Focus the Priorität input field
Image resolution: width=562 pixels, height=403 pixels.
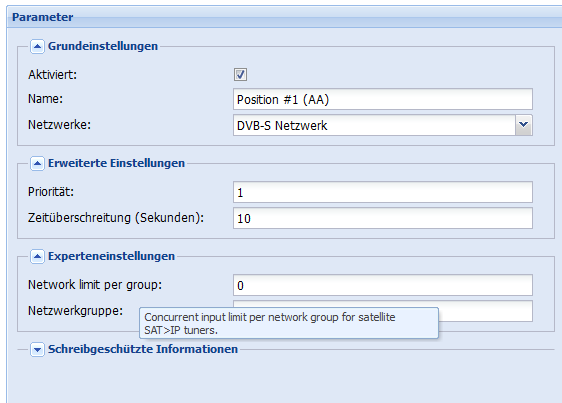[x=383, y=192]
